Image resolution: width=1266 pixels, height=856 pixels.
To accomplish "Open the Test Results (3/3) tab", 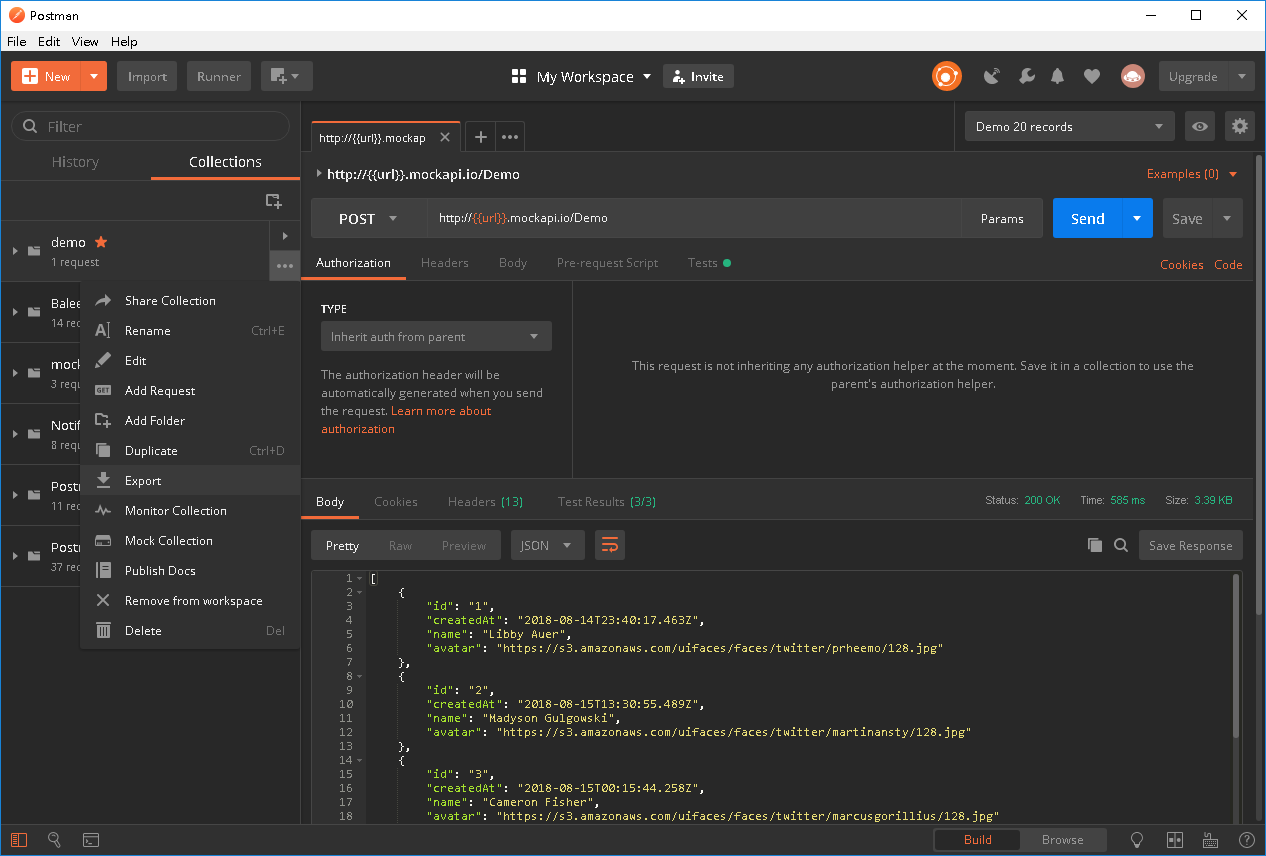I will point(607,502).
